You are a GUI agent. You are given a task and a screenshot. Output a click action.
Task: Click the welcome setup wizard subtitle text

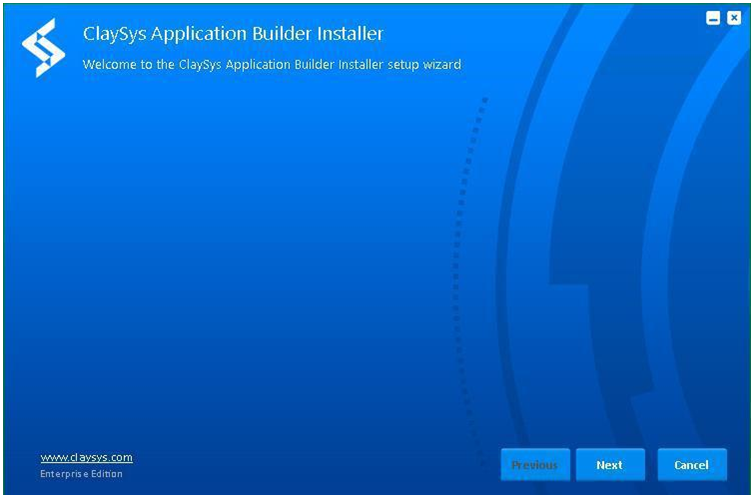coord(272,64)
